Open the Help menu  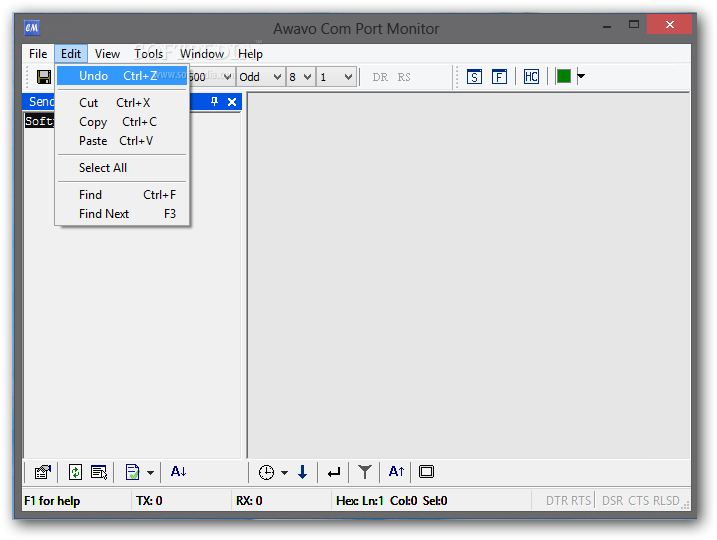point(250,54)
